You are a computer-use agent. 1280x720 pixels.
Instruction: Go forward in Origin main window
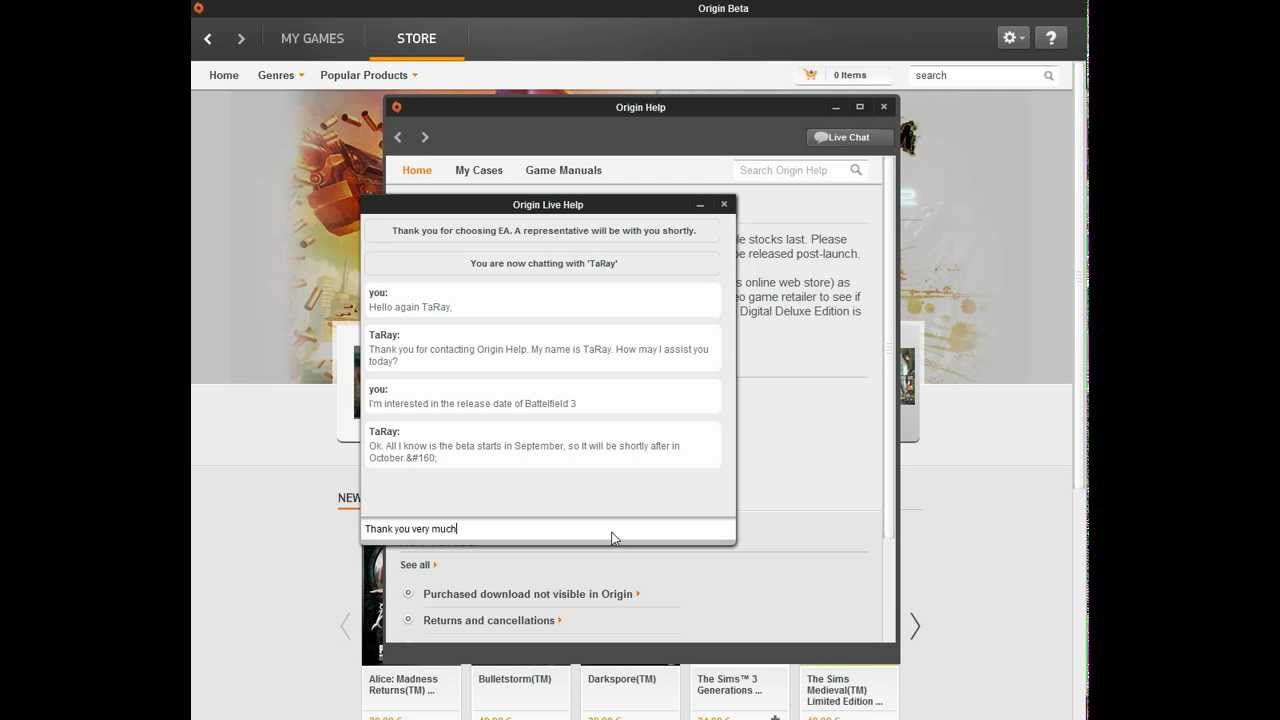click(x=241, y=39)
